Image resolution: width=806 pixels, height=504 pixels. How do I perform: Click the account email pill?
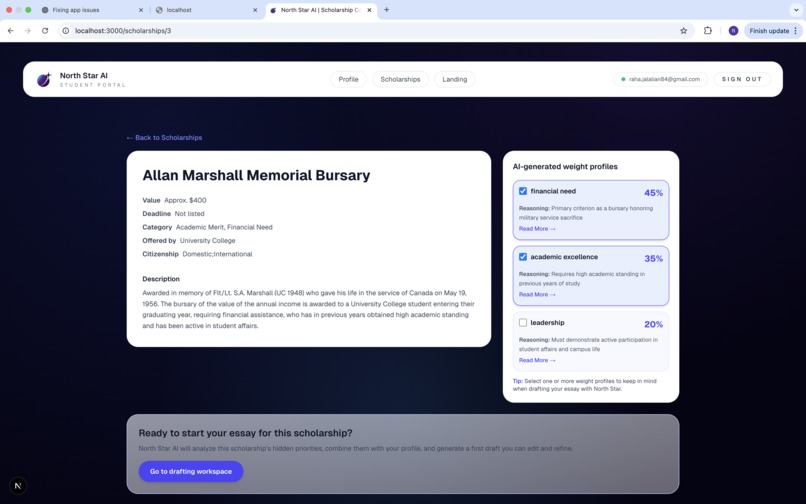click(x=661, y=79)
